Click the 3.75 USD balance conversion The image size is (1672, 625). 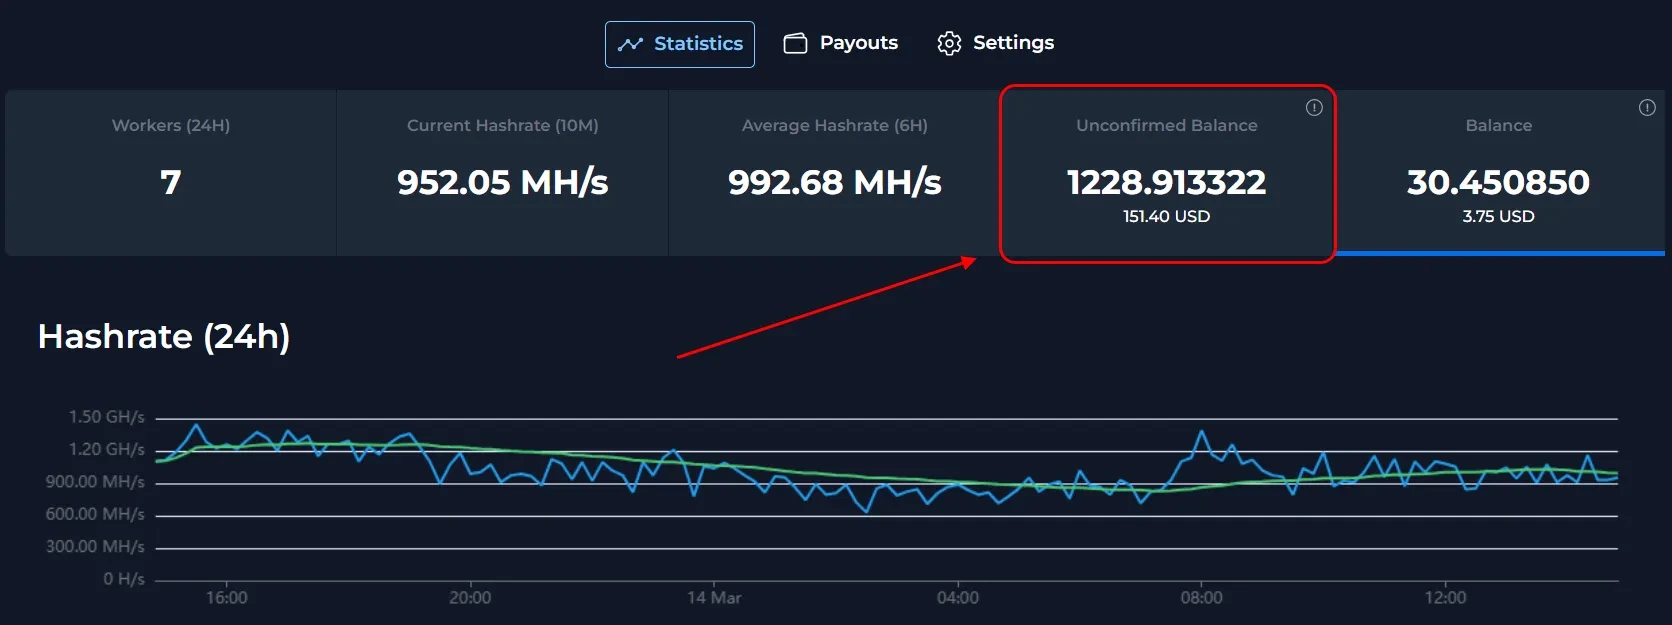click(1498, 216)
